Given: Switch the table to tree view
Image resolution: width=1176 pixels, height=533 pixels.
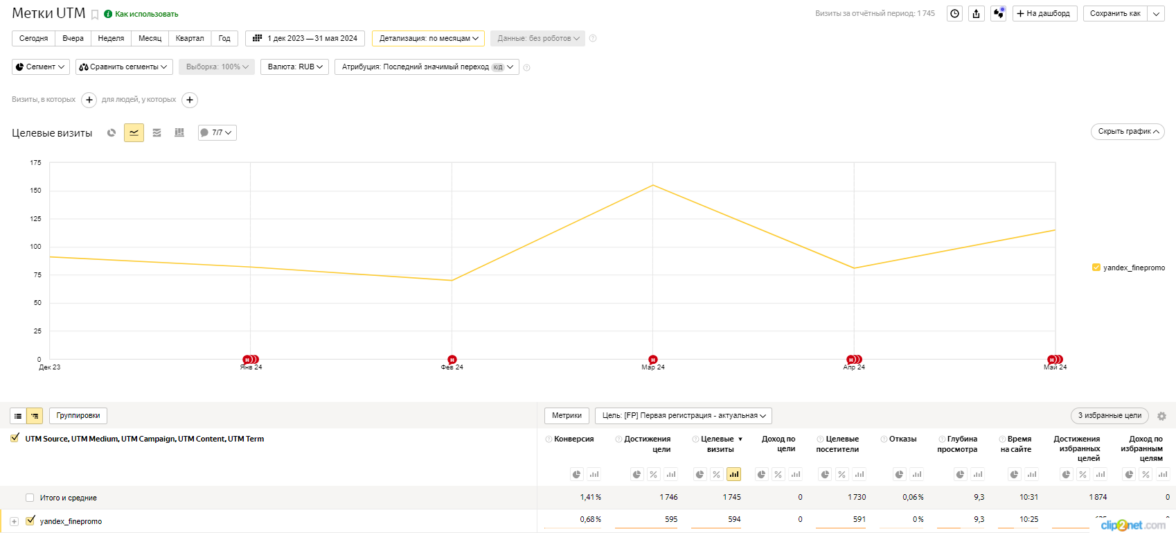Looking at the screenshot, I should (x=34, y=415).
